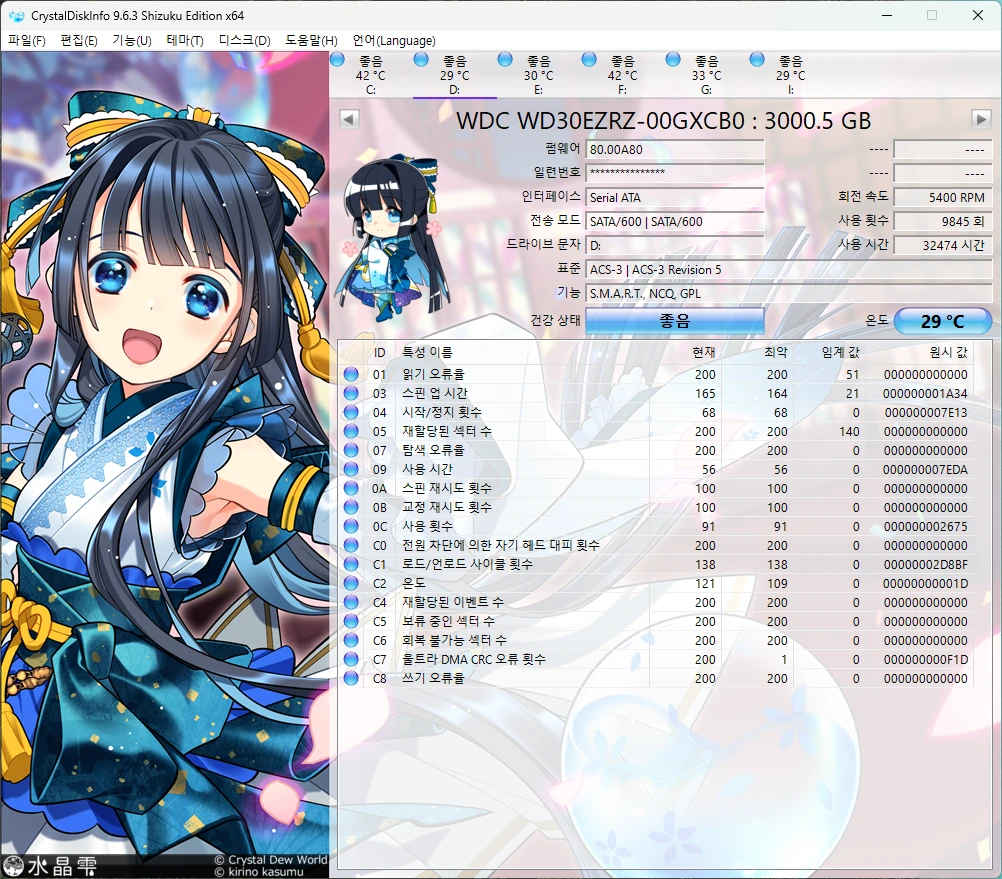Go to next disk with right arrow

(x=981, y=119)
